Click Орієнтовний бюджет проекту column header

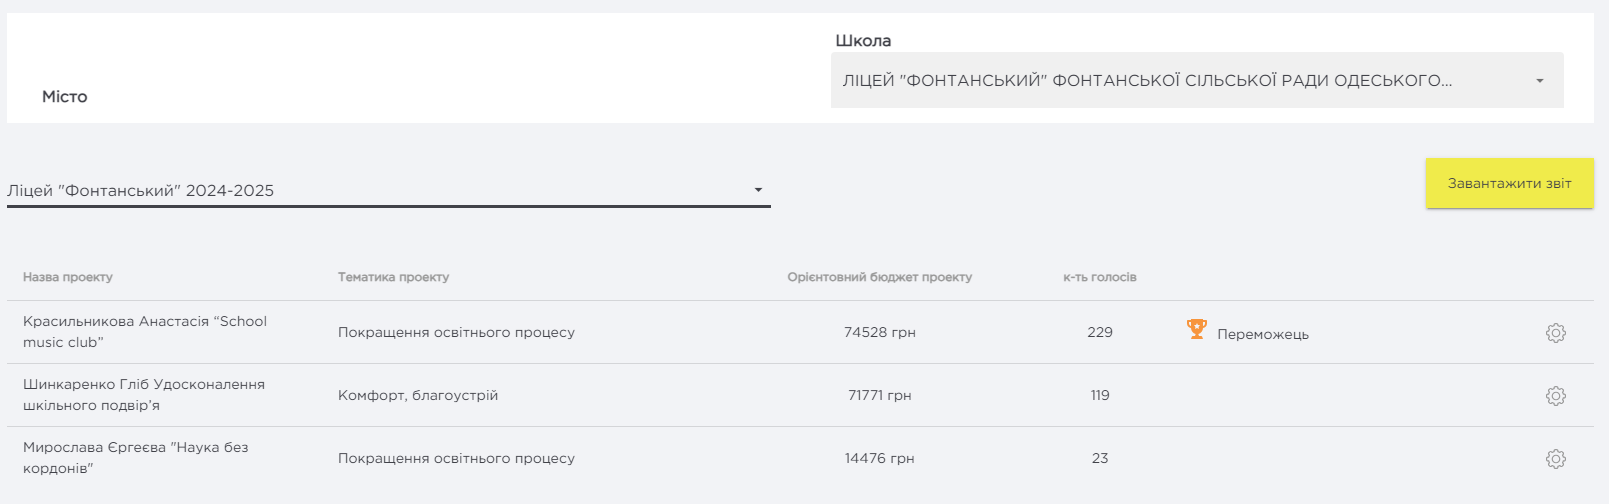[879, 277]
